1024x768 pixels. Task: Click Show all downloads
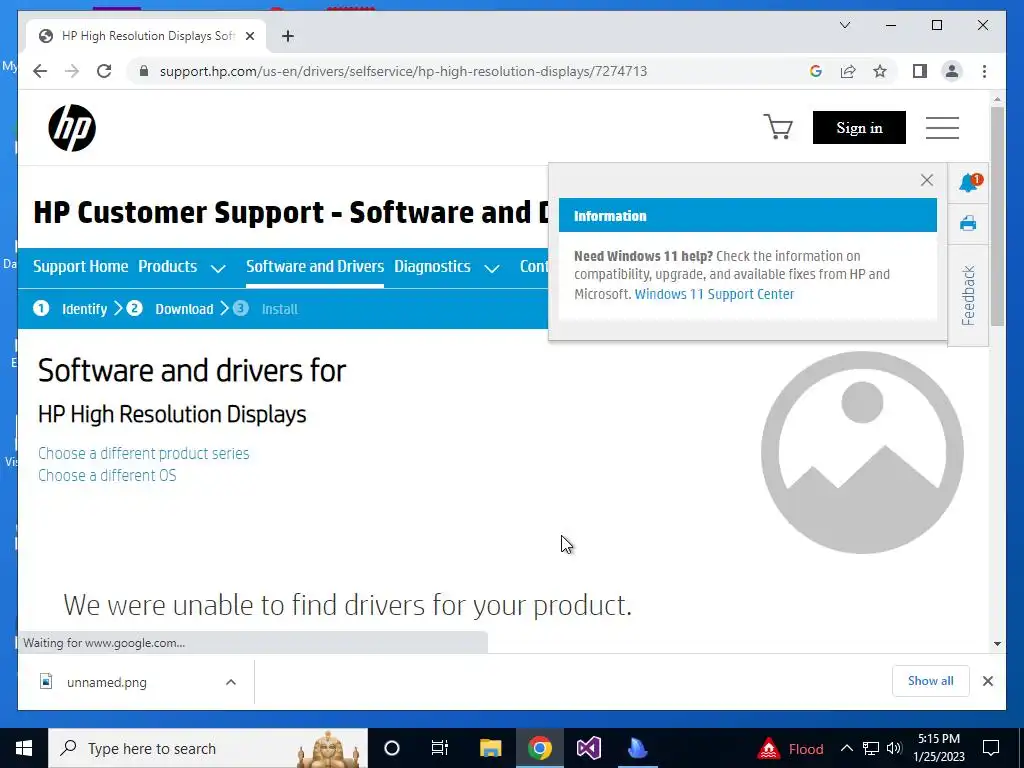(930, 681)
